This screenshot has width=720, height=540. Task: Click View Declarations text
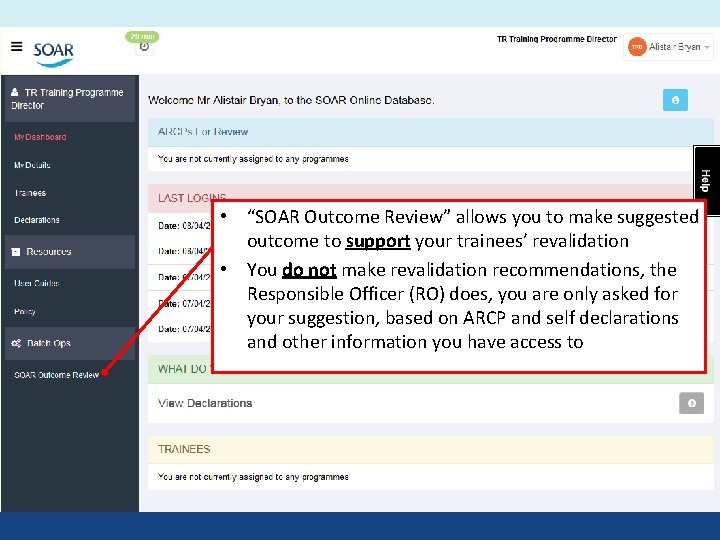click(205, 403)
